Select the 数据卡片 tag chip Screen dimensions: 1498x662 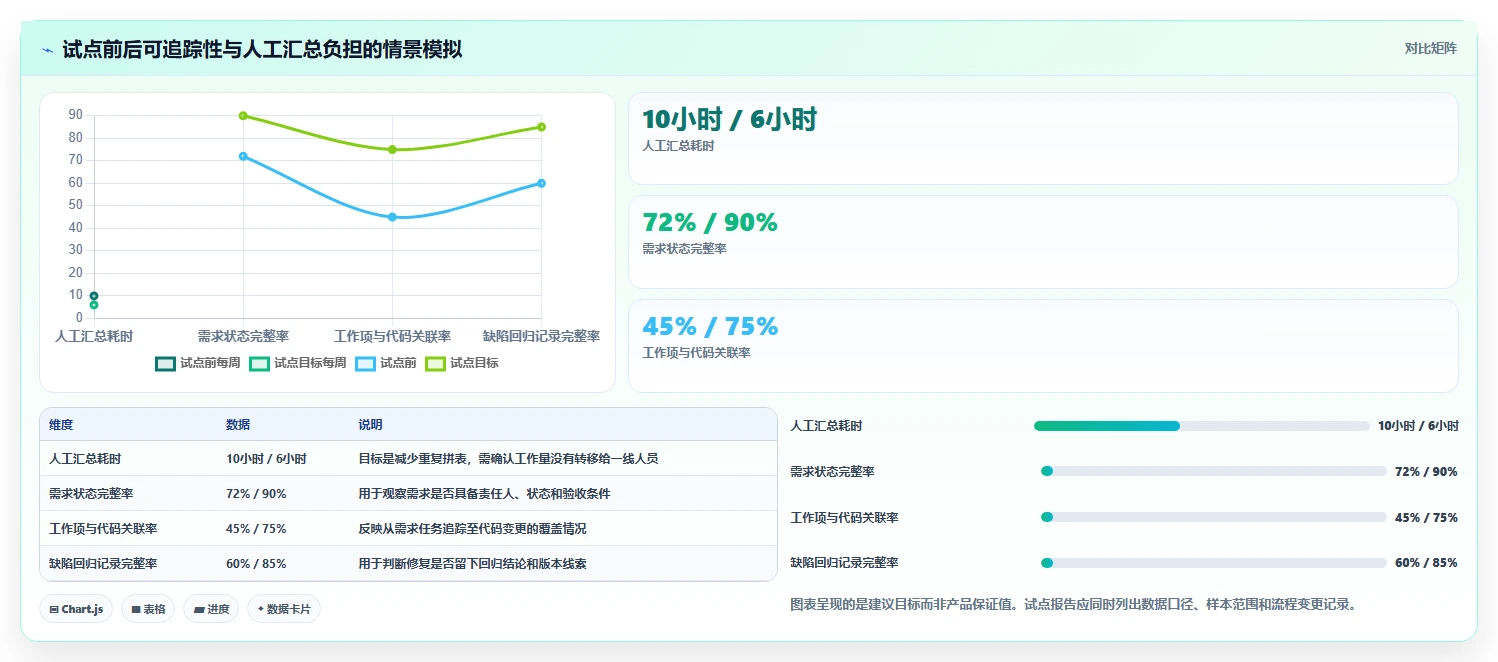[284, 609]
